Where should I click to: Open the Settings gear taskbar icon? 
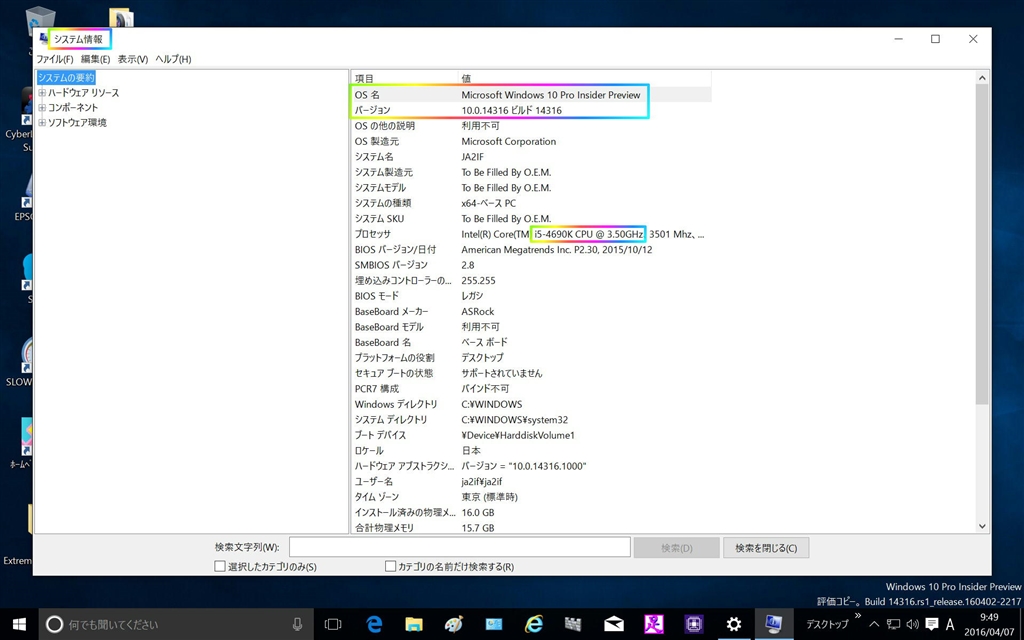(734, 624)
